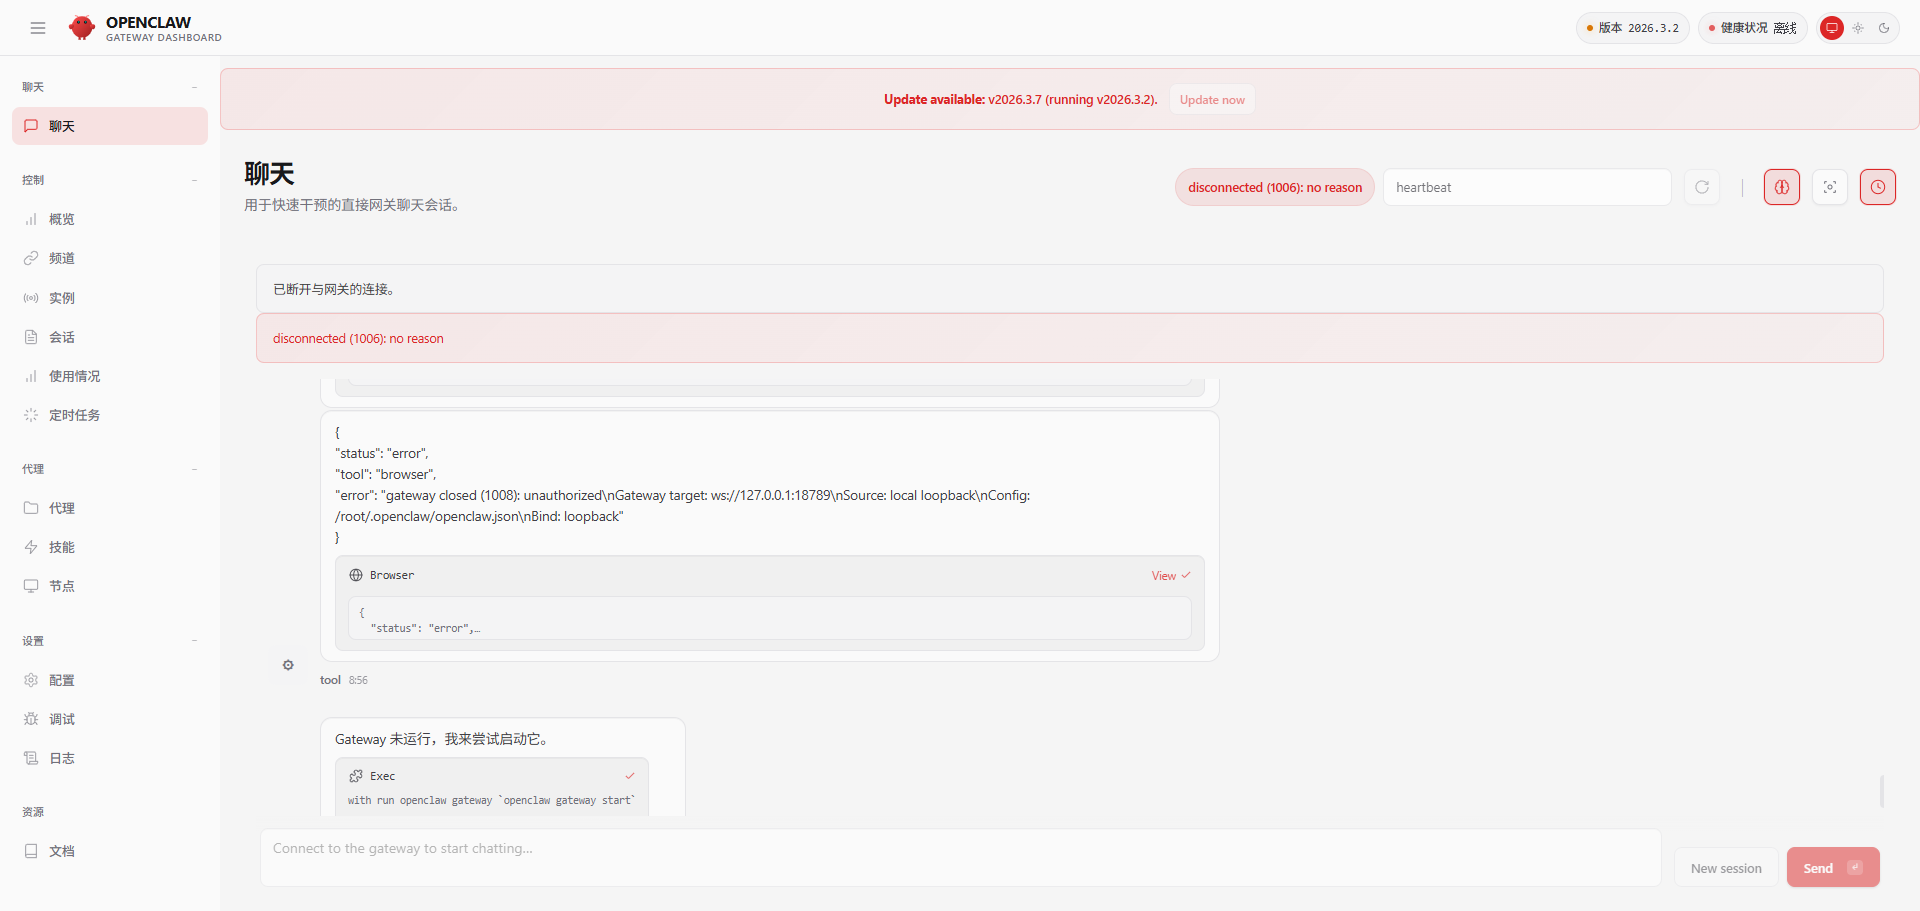Click the gateway closed (1008) error text
This screenshot has width=1920, height=911.
pos(682,506)
